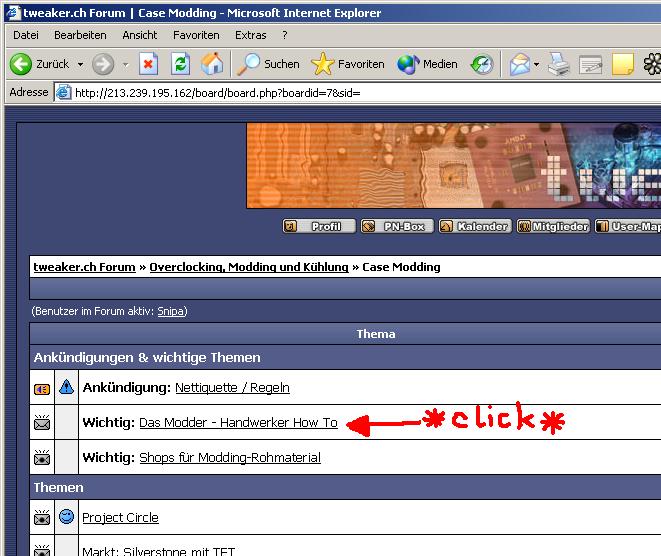Open the Bearbeiten menu
The height and width of the screenshot is (556, 661).
pos(80,35)
